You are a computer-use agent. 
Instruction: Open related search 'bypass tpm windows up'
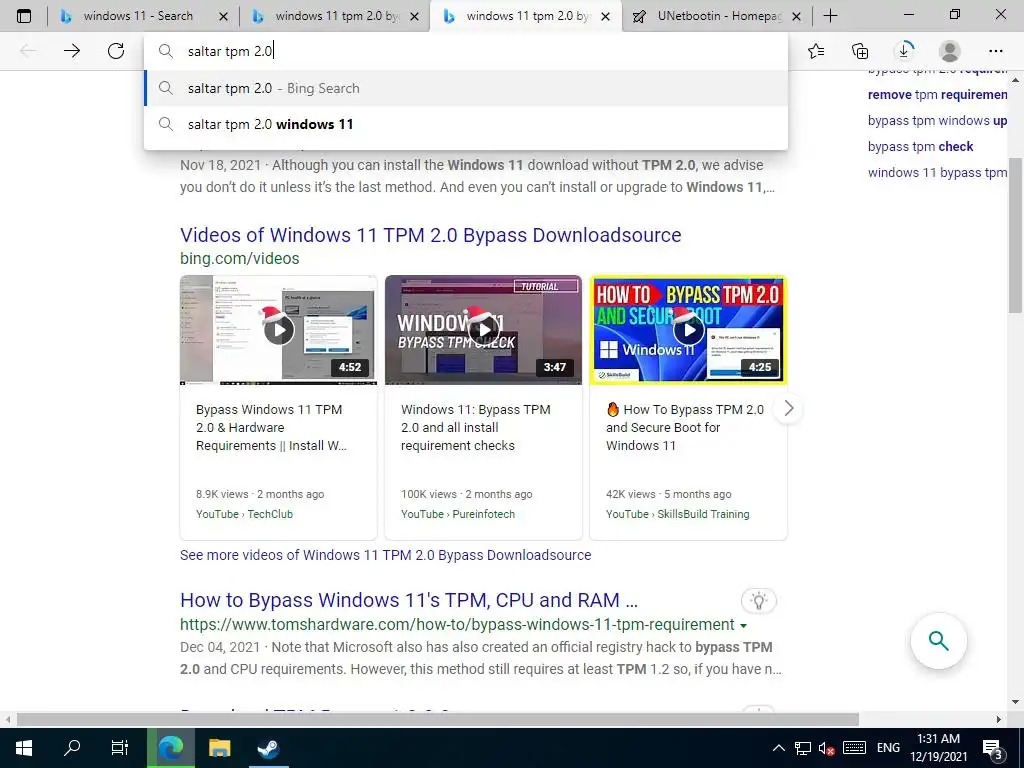coord(938,121)
